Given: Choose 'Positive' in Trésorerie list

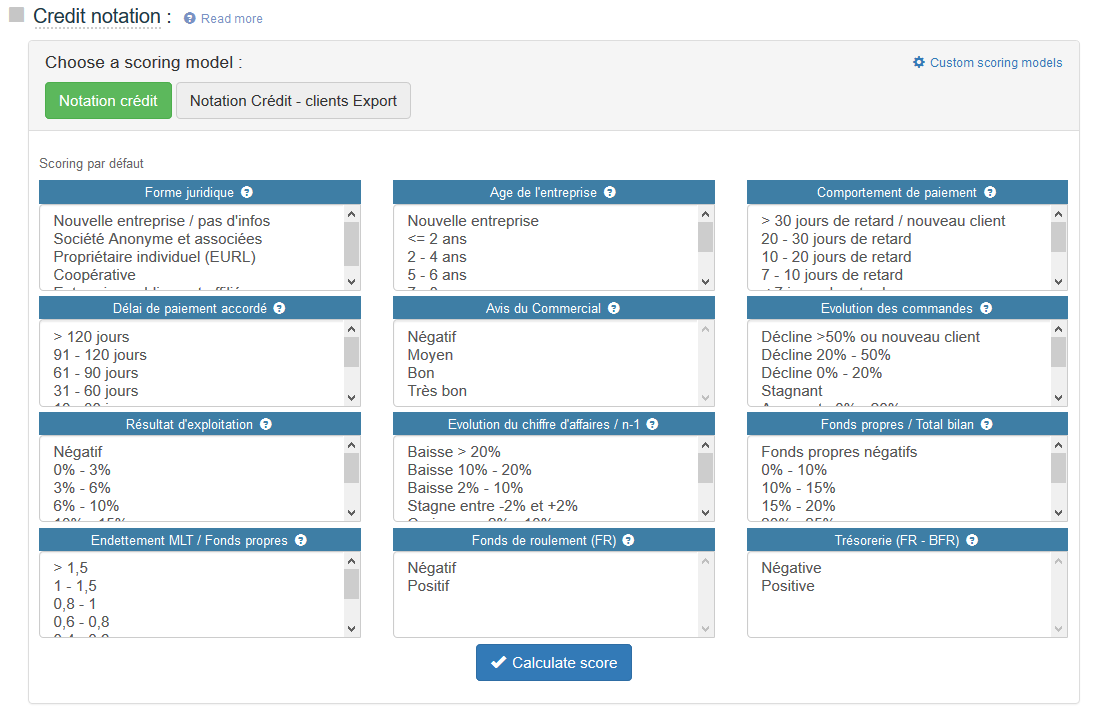Looking at the screenshot, I should 787,586.
